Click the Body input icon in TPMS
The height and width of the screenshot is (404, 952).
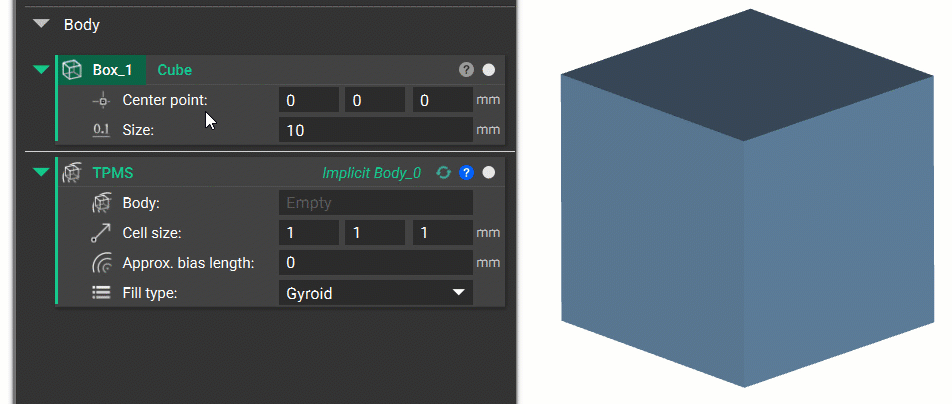[x=101, y=203]
